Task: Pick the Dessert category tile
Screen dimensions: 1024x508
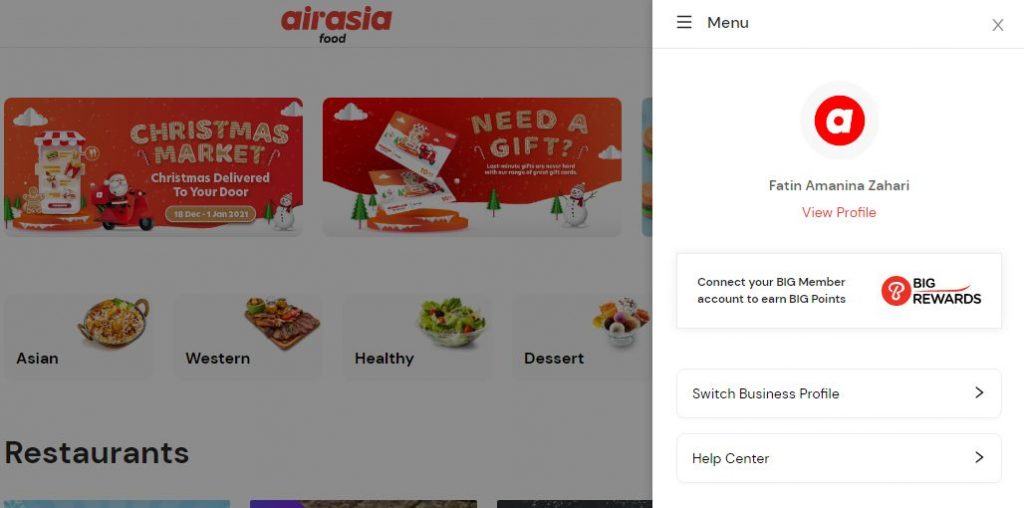Action: [581, 336]
